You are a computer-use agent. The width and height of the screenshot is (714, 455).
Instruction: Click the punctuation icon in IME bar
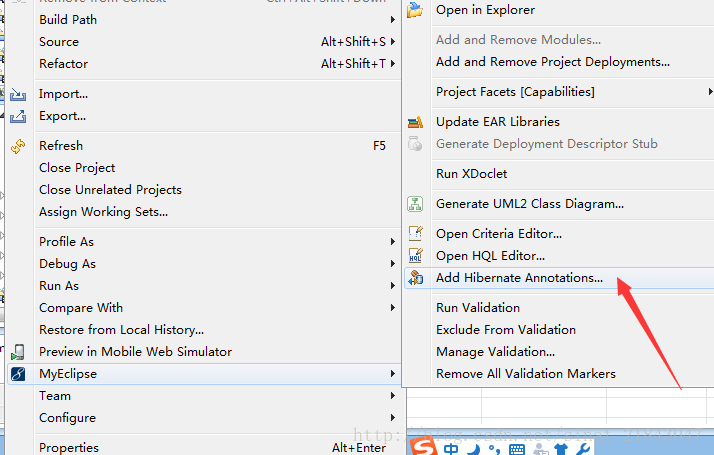(x=494, y=449)
